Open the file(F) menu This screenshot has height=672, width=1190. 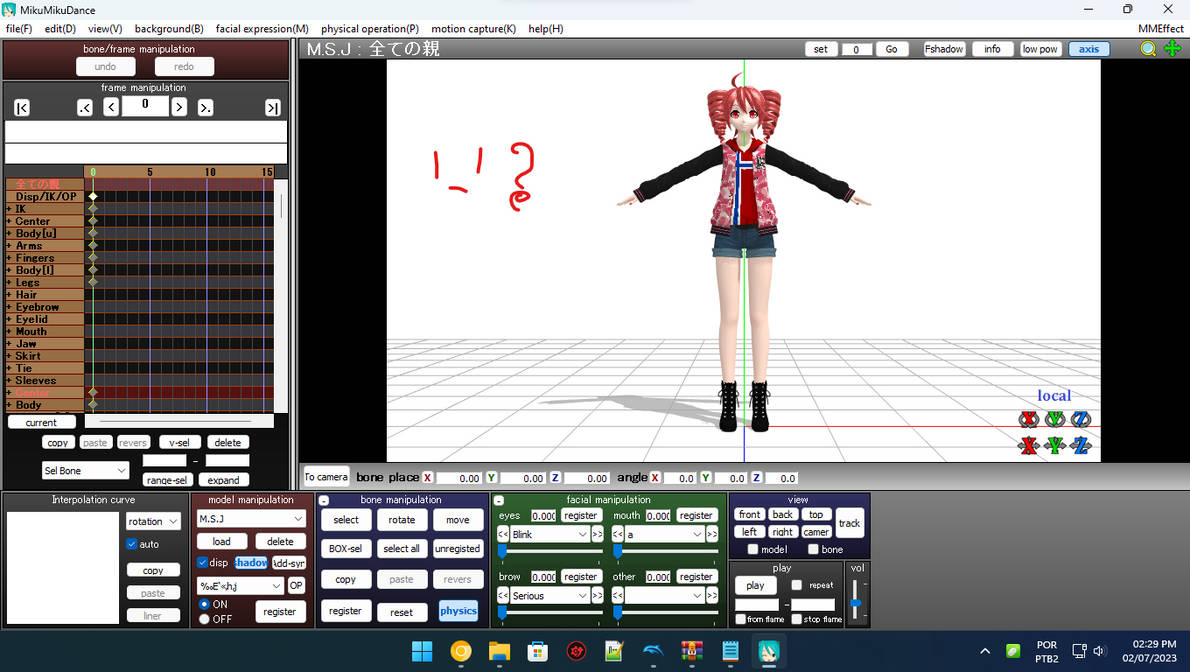(19, 29)
